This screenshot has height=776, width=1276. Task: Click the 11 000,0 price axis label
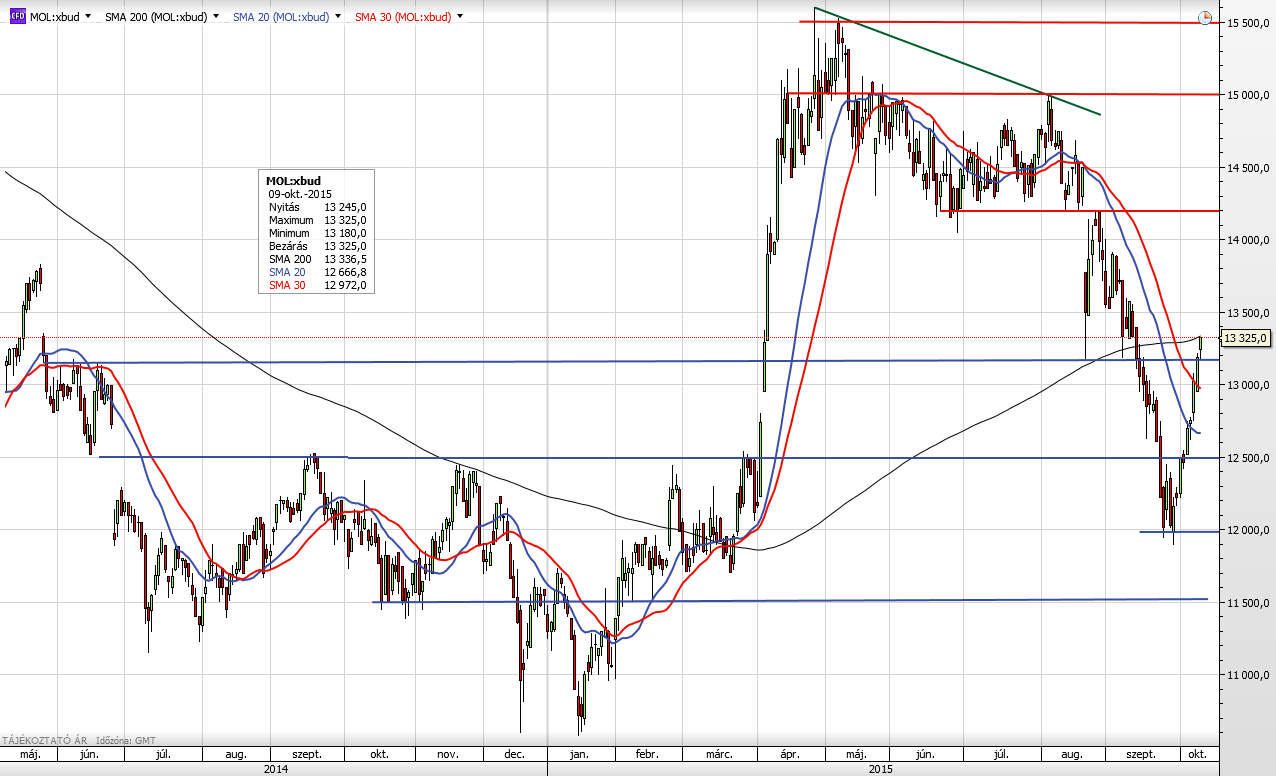click(1246, 675)
